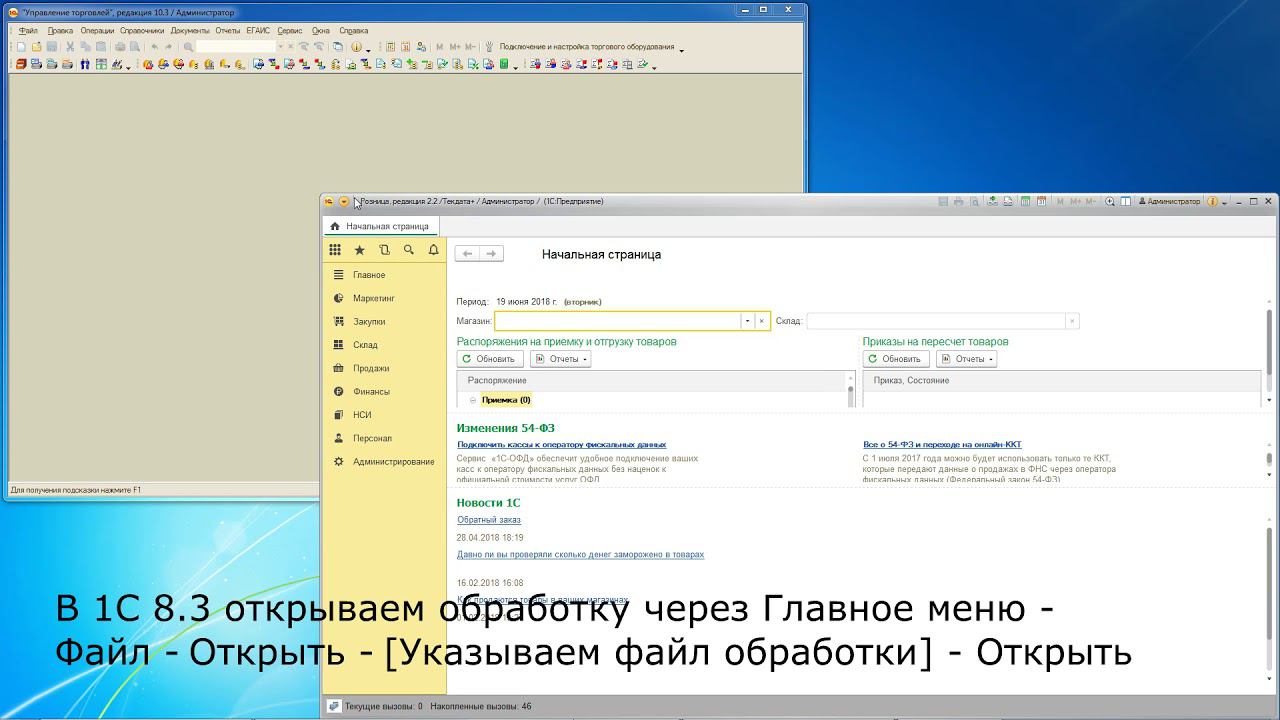Open НСИ section in sidebar
The image size is (1280, 720).
click(x=362, y=415)
